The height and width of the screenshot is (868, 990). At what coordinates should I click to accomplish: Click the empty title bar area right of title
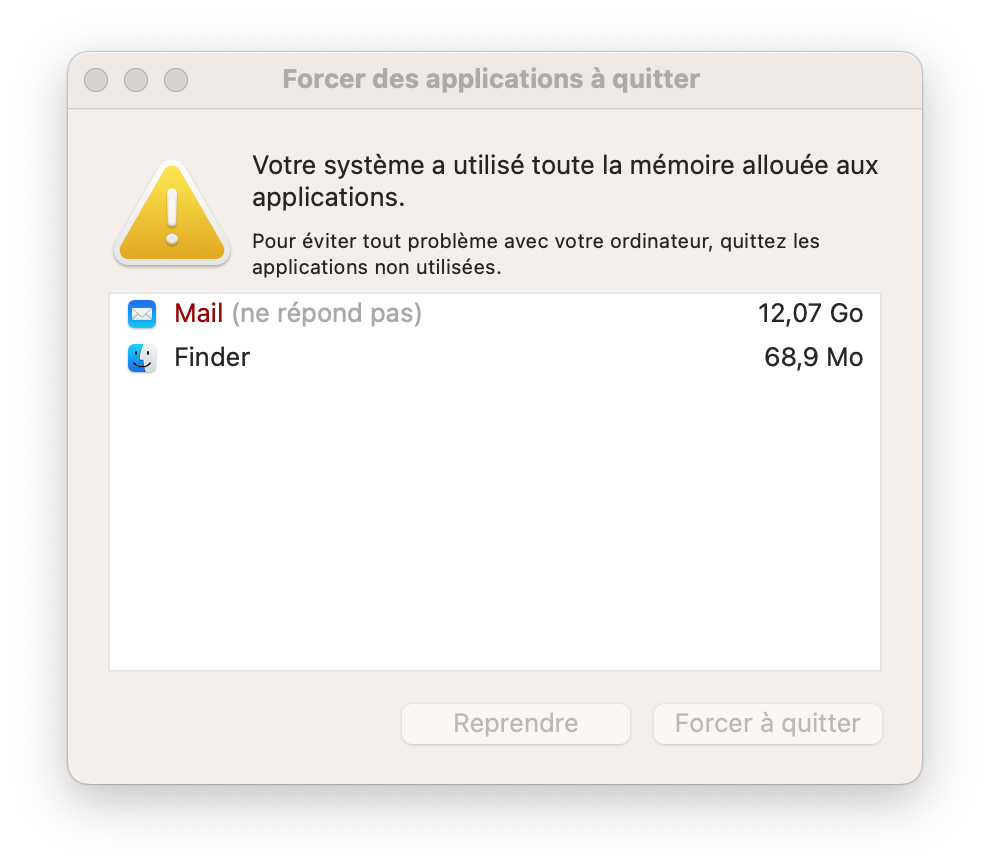(810, 80)
